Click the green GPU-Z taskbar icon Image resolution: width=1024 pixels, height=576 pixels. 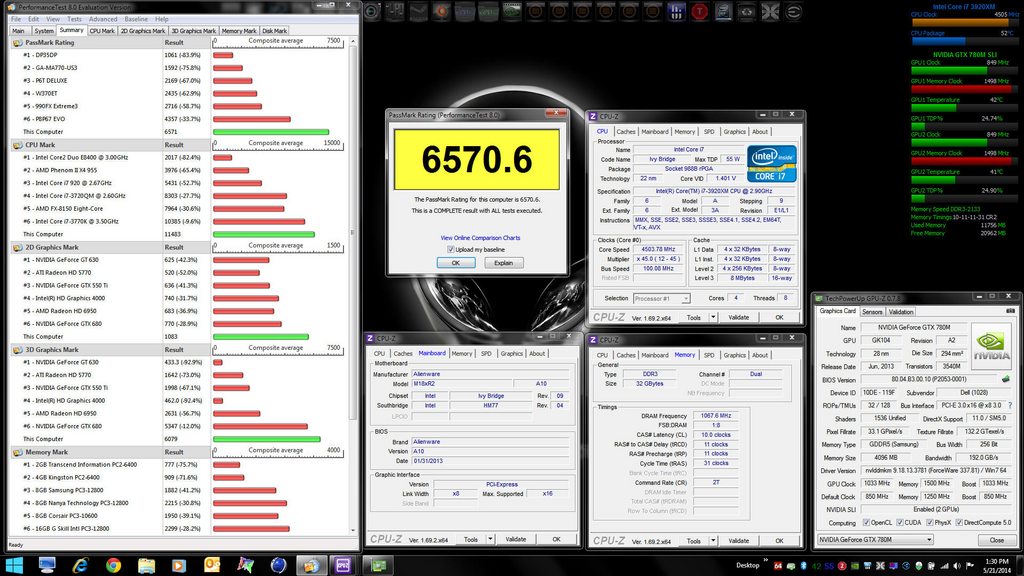click(378, 565)
